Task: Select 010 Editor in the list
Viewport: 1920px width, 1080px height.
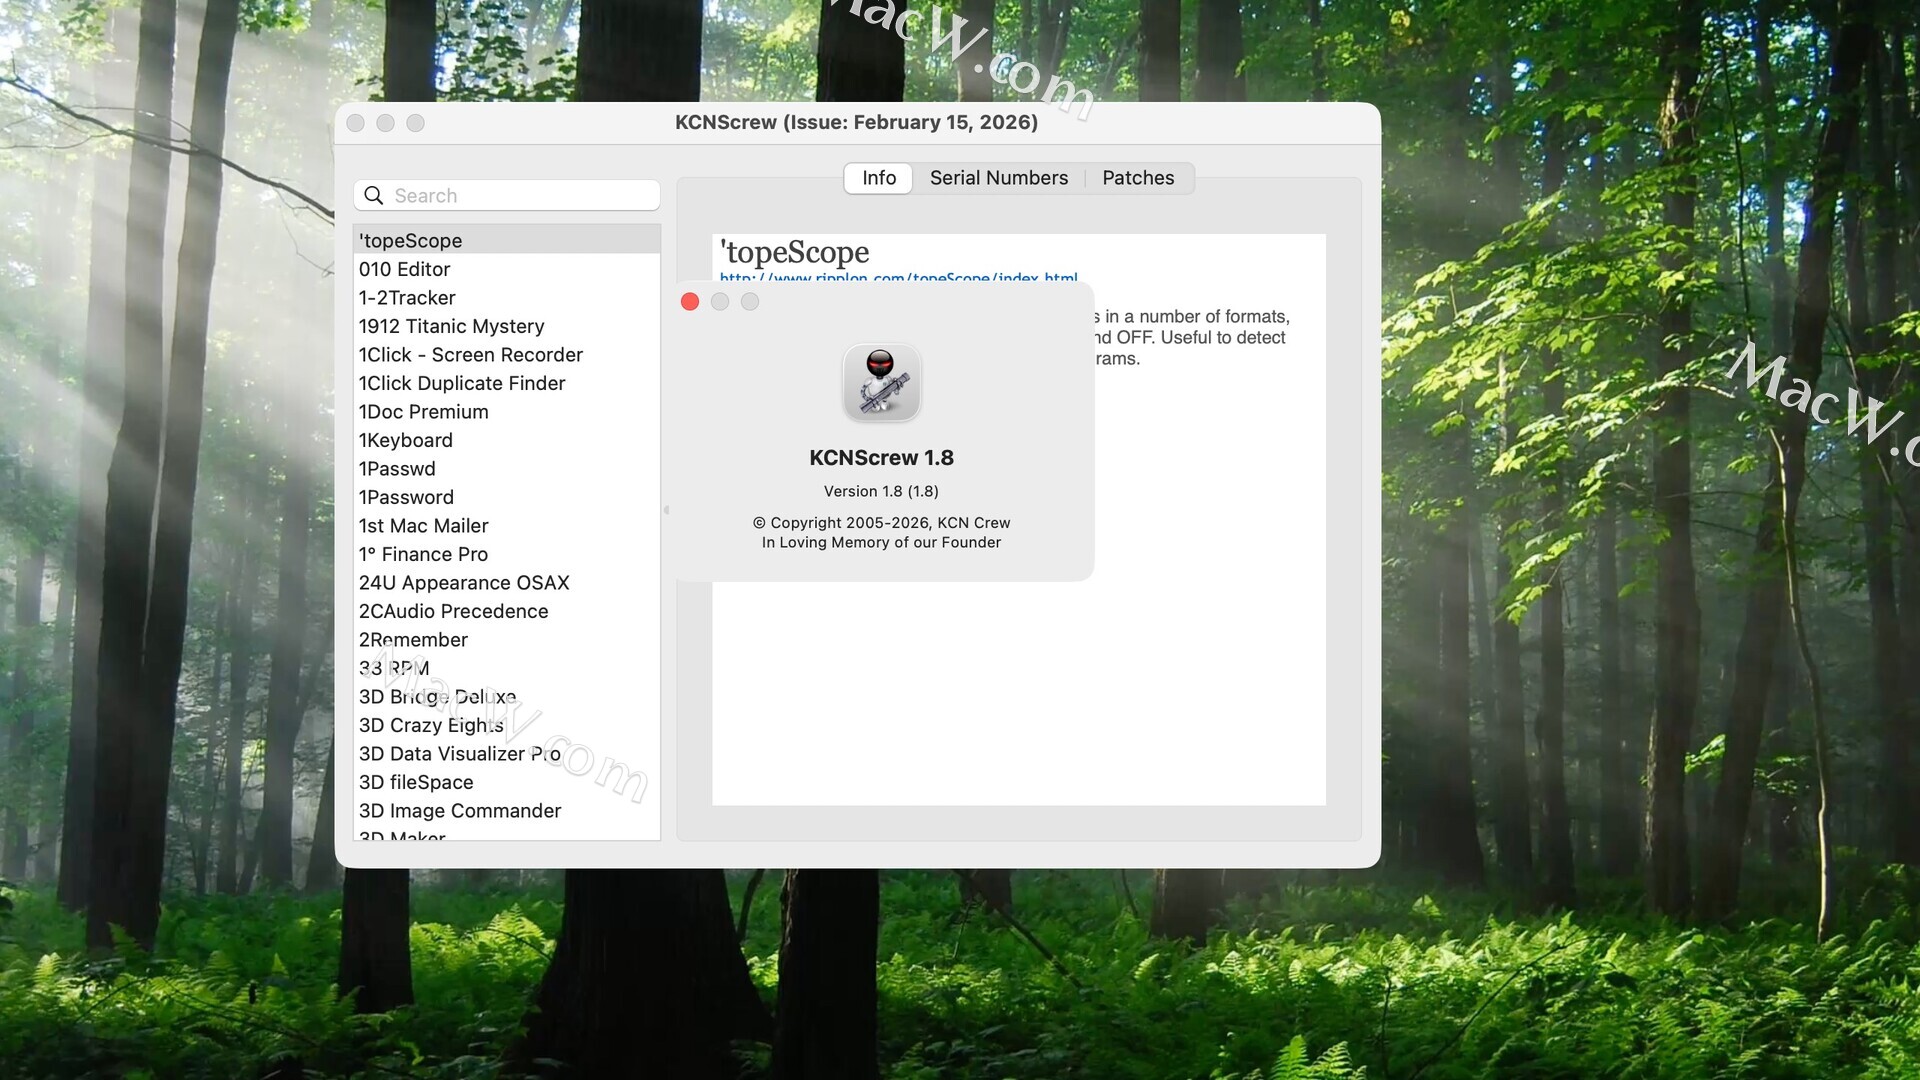Action: pyautogui.click(x=405, y=269)
